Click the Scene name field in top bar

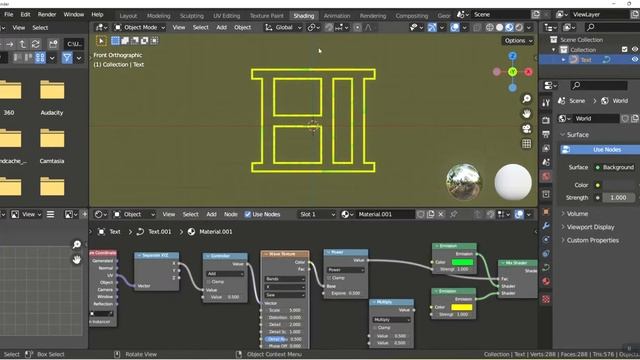click(501, 15)
